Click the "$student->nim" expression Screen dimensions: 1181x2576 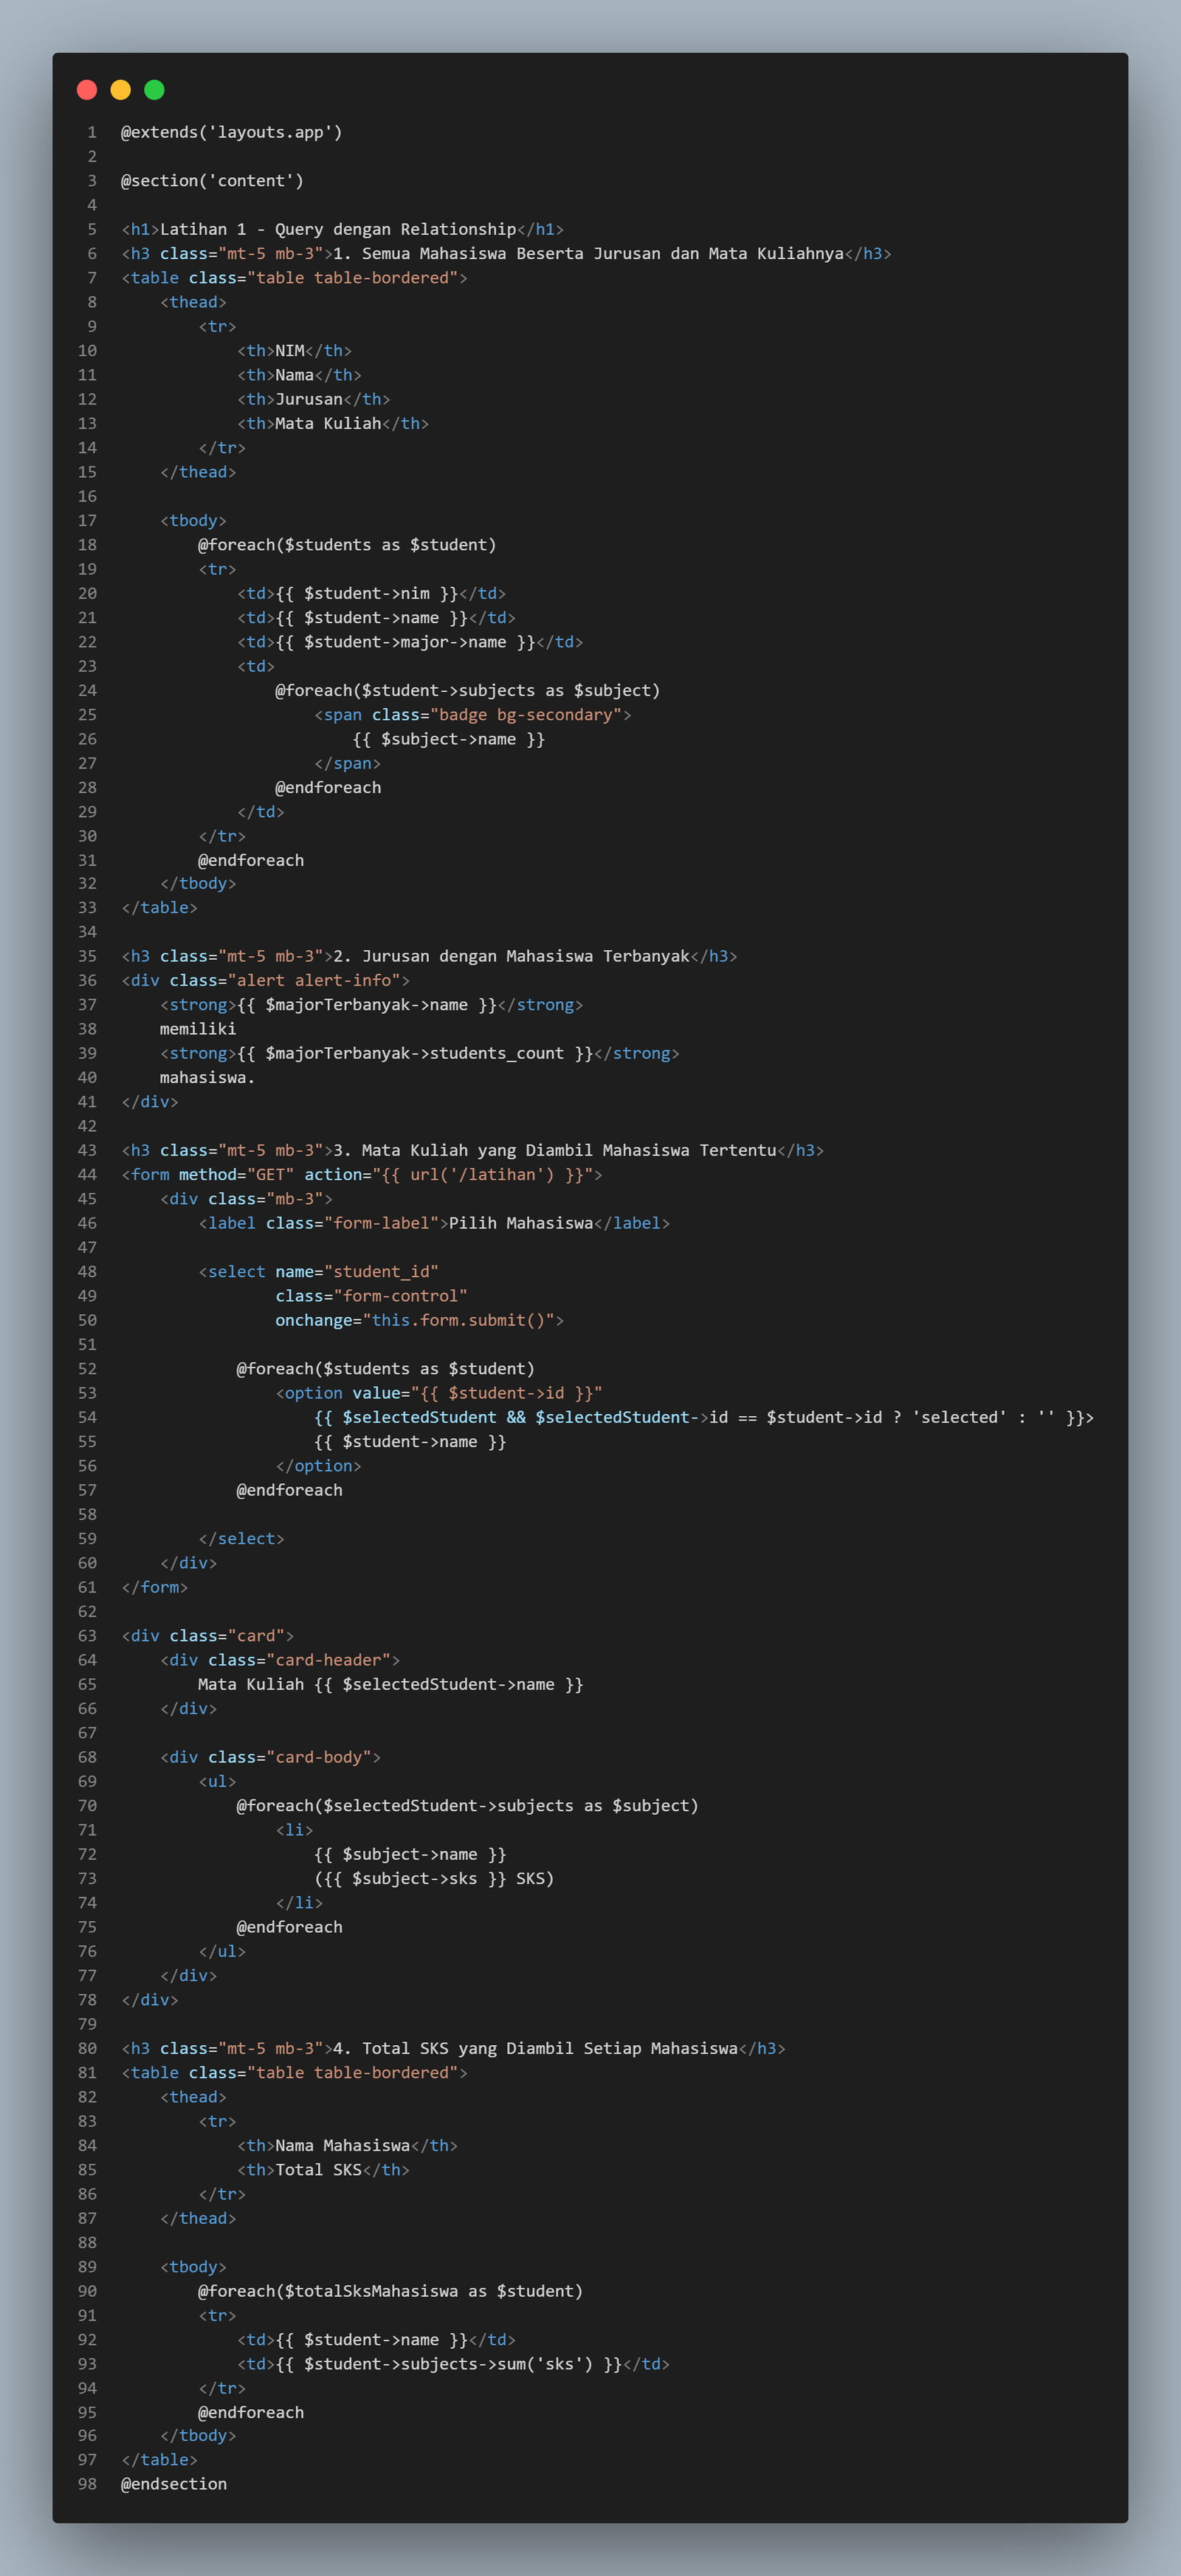click(x=367, y=593)
